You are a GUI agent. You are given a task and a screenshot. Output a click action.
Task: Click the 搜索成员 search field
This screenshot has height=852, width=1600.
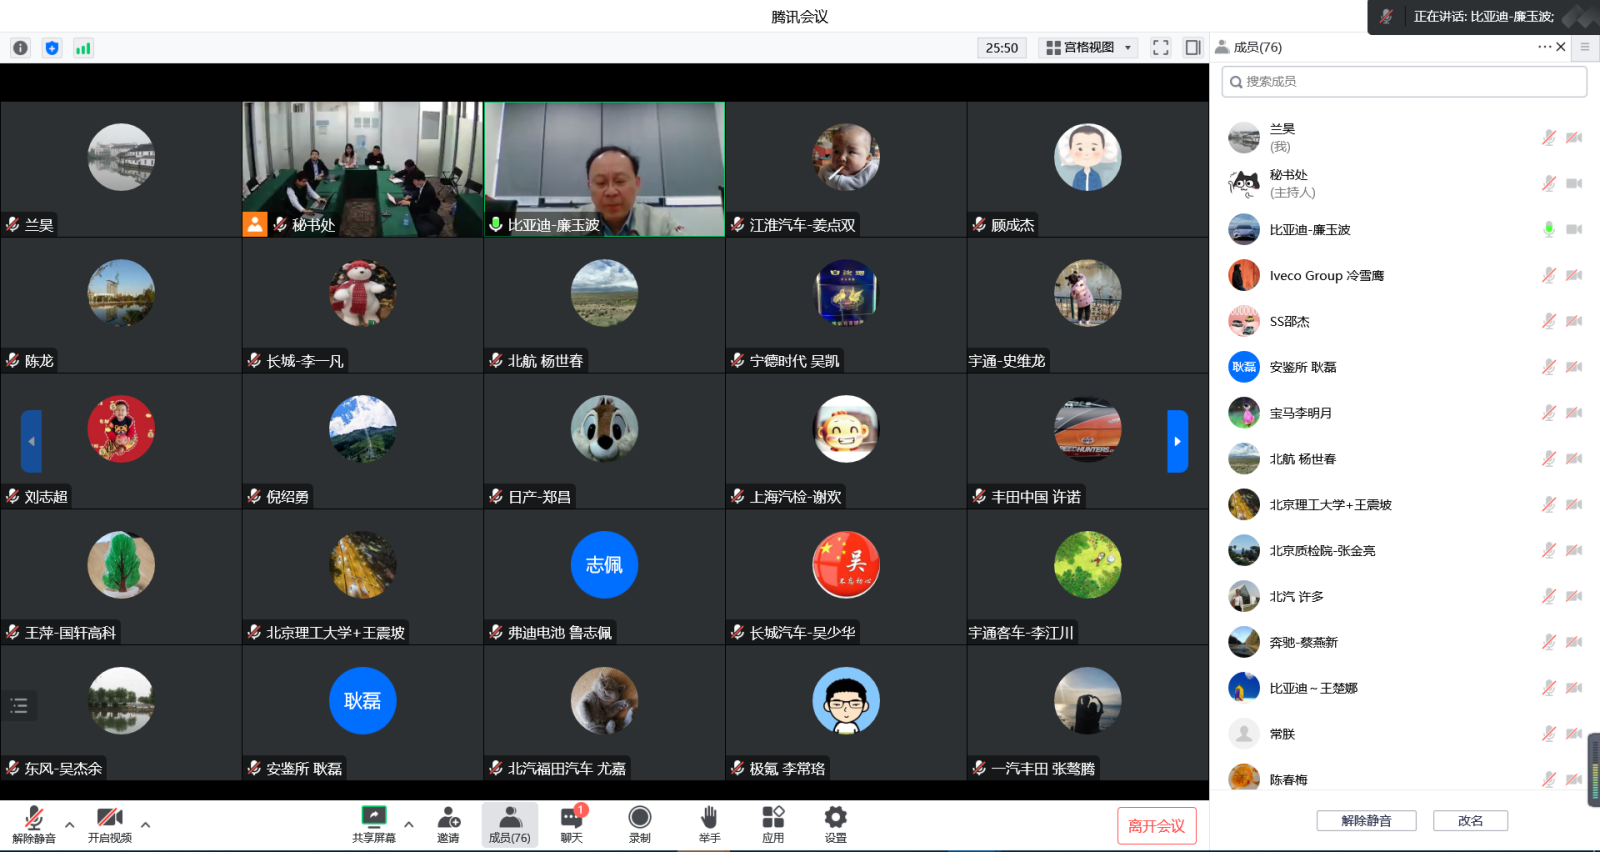pos(1404,82)
